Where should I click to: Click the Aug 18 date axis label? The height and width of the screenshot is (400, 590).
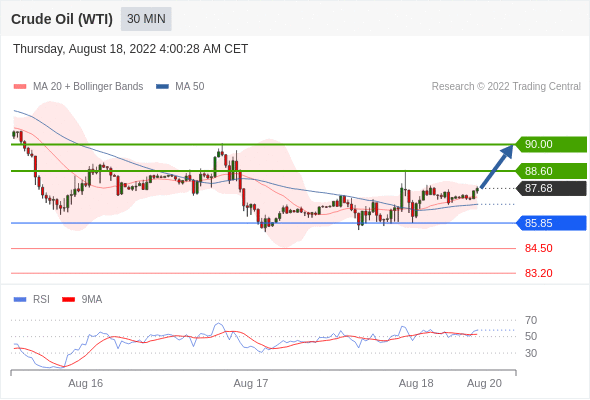416,383
